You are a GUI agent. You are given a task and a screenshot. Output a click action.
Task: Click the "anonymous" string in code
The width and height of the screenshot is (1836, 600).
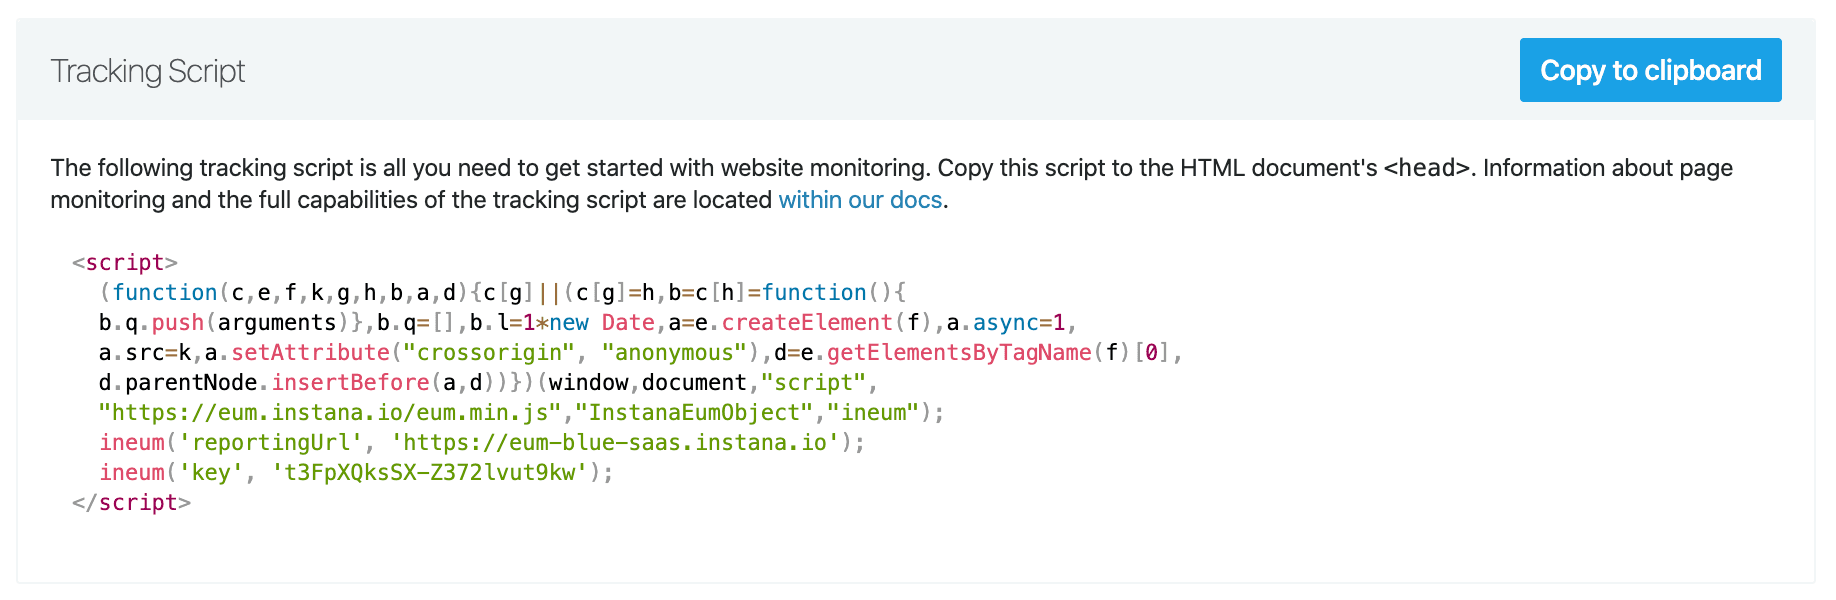coord(674,352)
